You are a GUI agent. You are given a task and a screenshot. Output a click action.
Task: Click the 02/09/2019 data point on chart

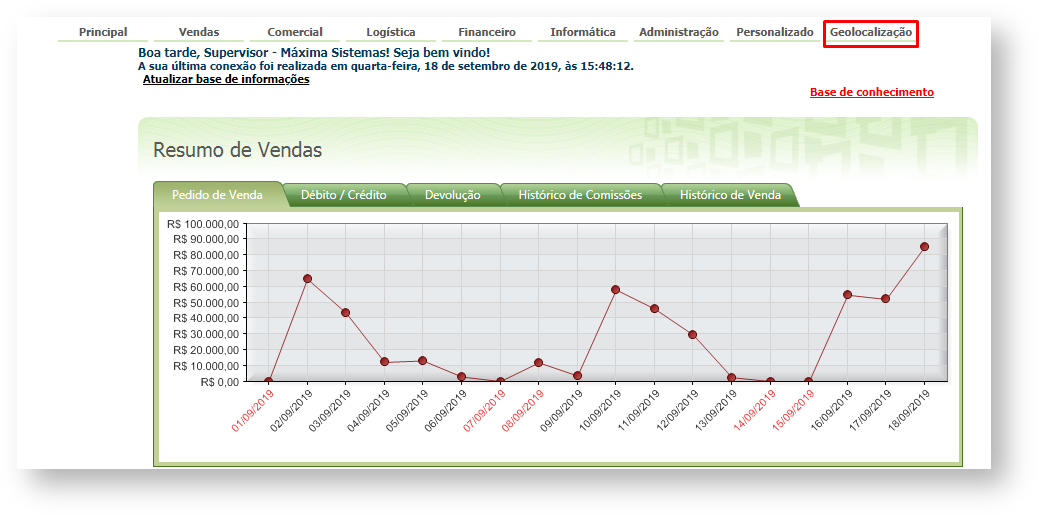coord(307,279)
